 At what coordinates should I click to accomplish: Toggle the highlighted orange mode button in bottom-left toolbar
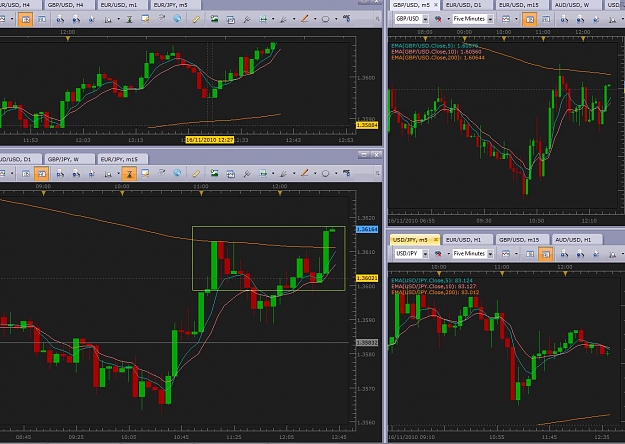click(42, 173)
